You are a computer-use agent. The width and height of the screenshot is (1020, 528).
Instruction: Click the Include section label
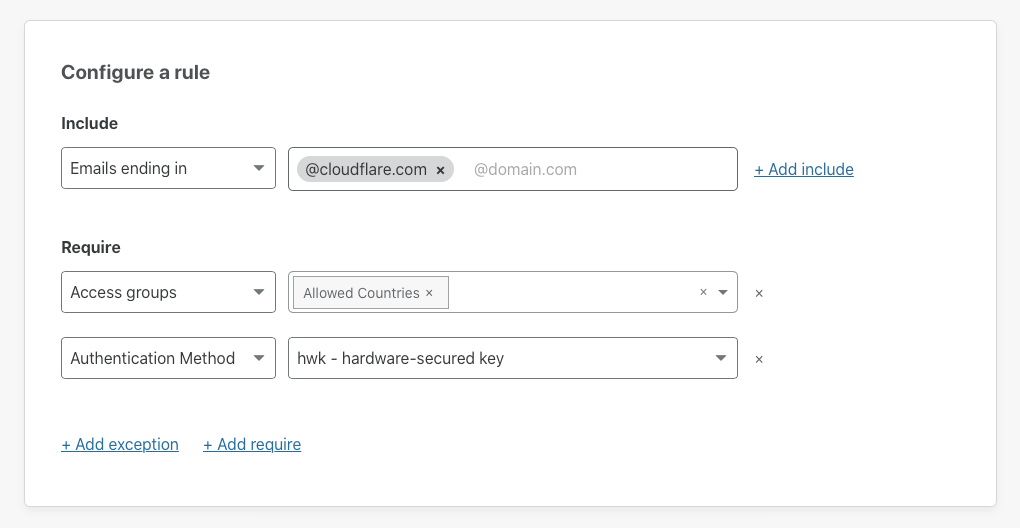89,124
